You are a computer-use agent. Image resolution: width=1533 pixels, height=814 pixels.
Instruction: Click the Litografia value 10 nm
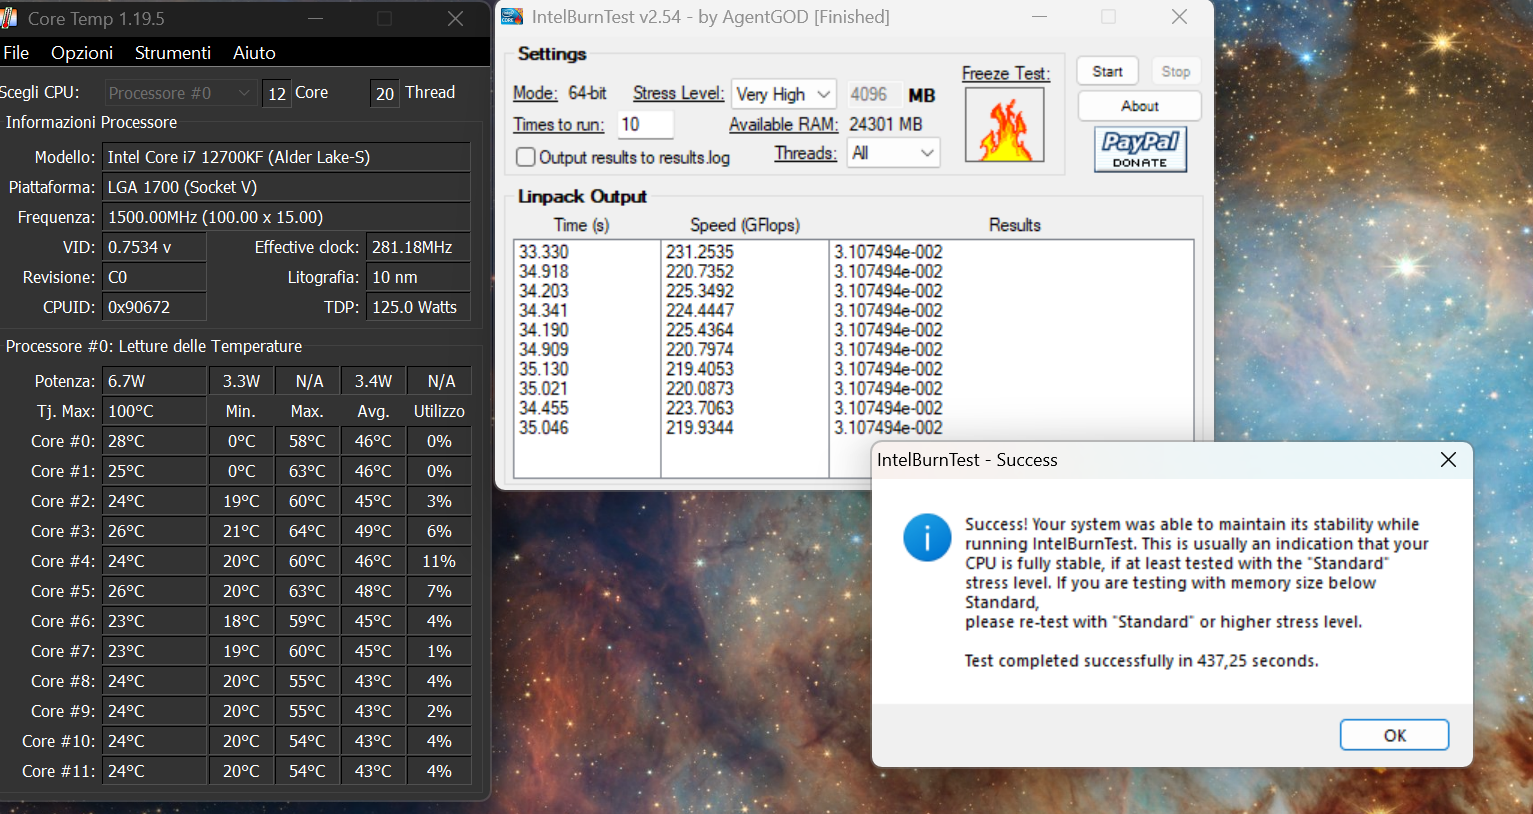coord(419,277)
